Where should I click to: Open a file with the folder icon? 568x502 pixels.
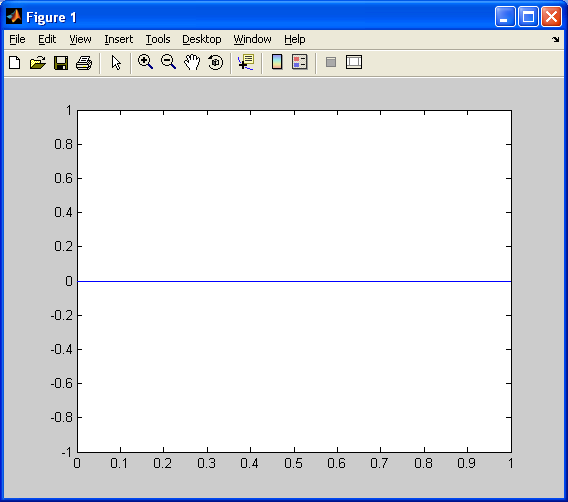(38, 63)
